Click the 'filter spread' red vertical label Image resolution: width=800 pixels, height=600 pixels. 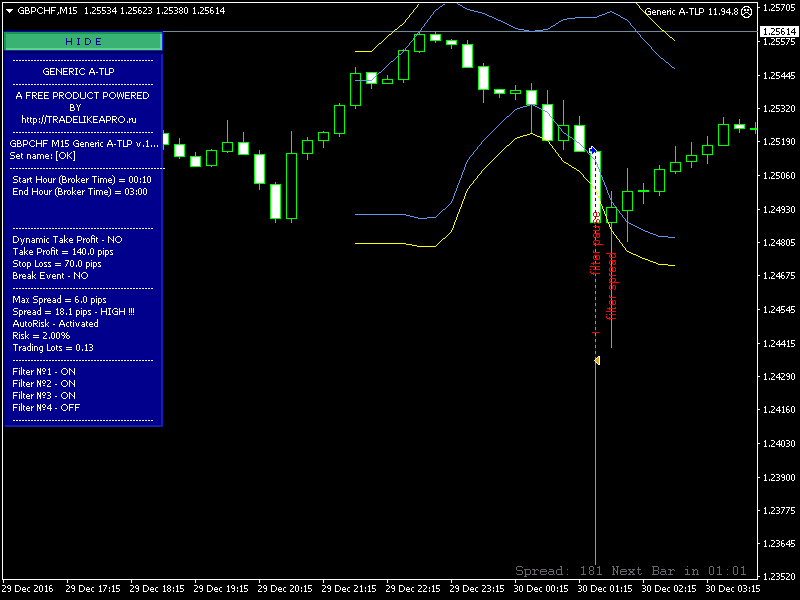pos(611,286)
